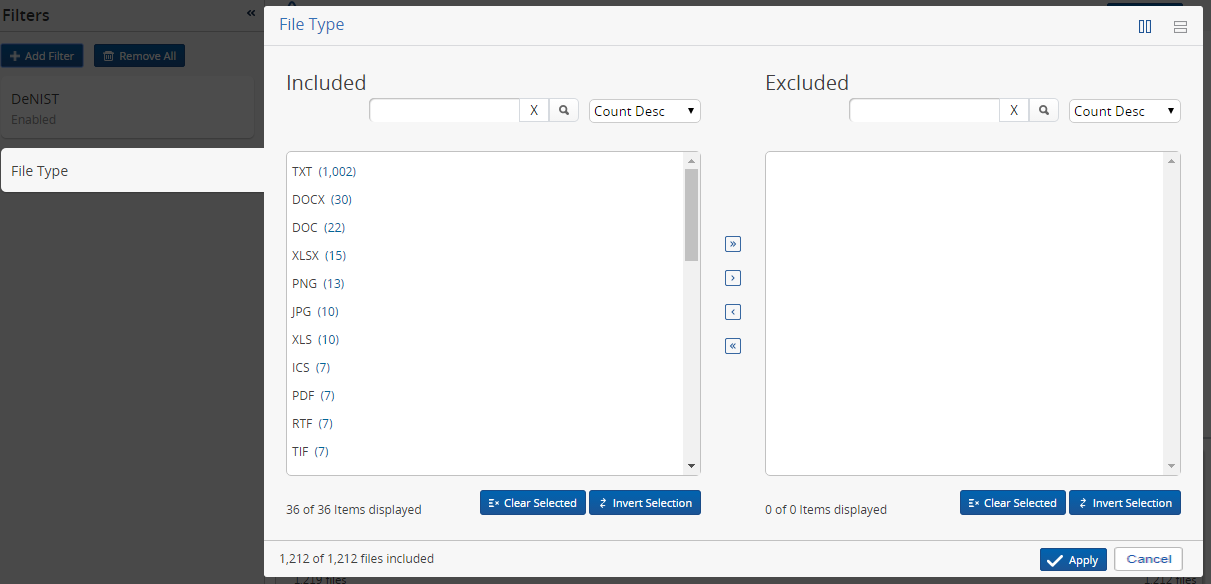1211x584 pixels.
Task: Clear Selected in the Excluded list
Action: tap(1013, 502)
